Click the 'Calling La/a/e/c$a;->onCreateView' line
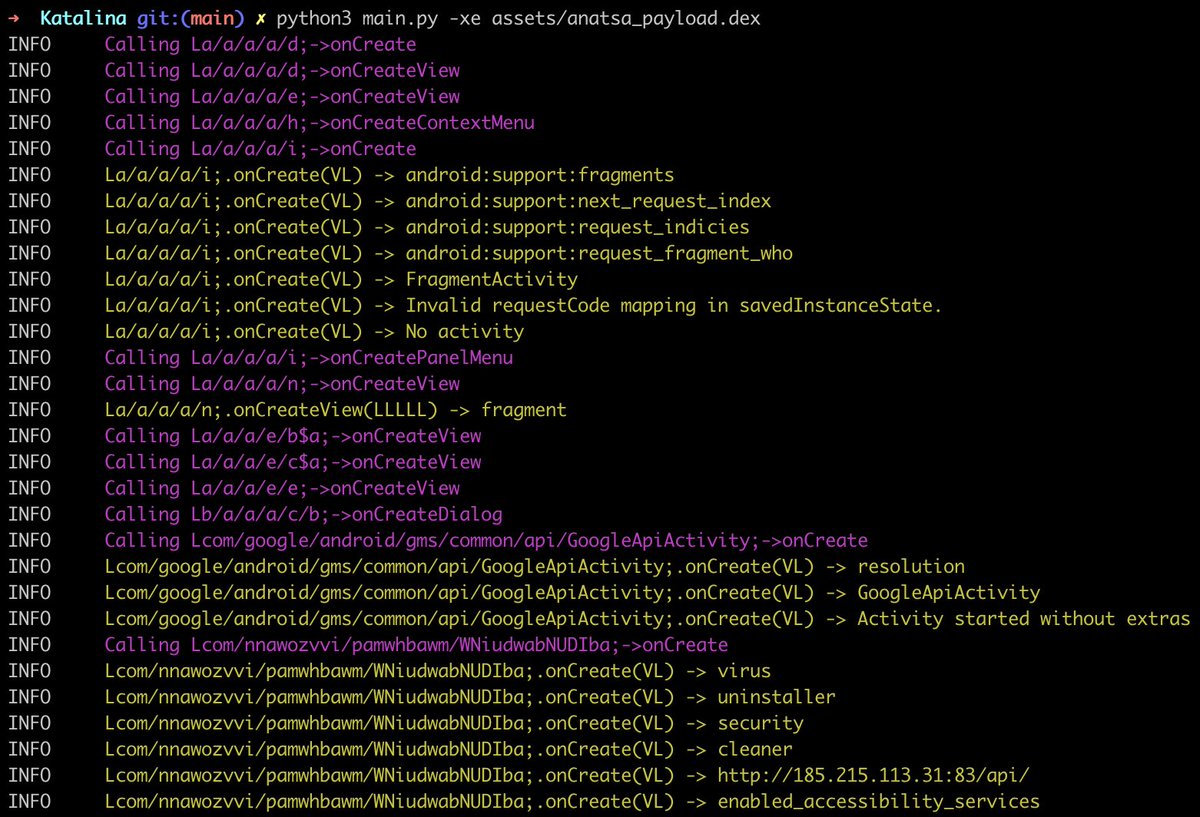 click(293, 461)
